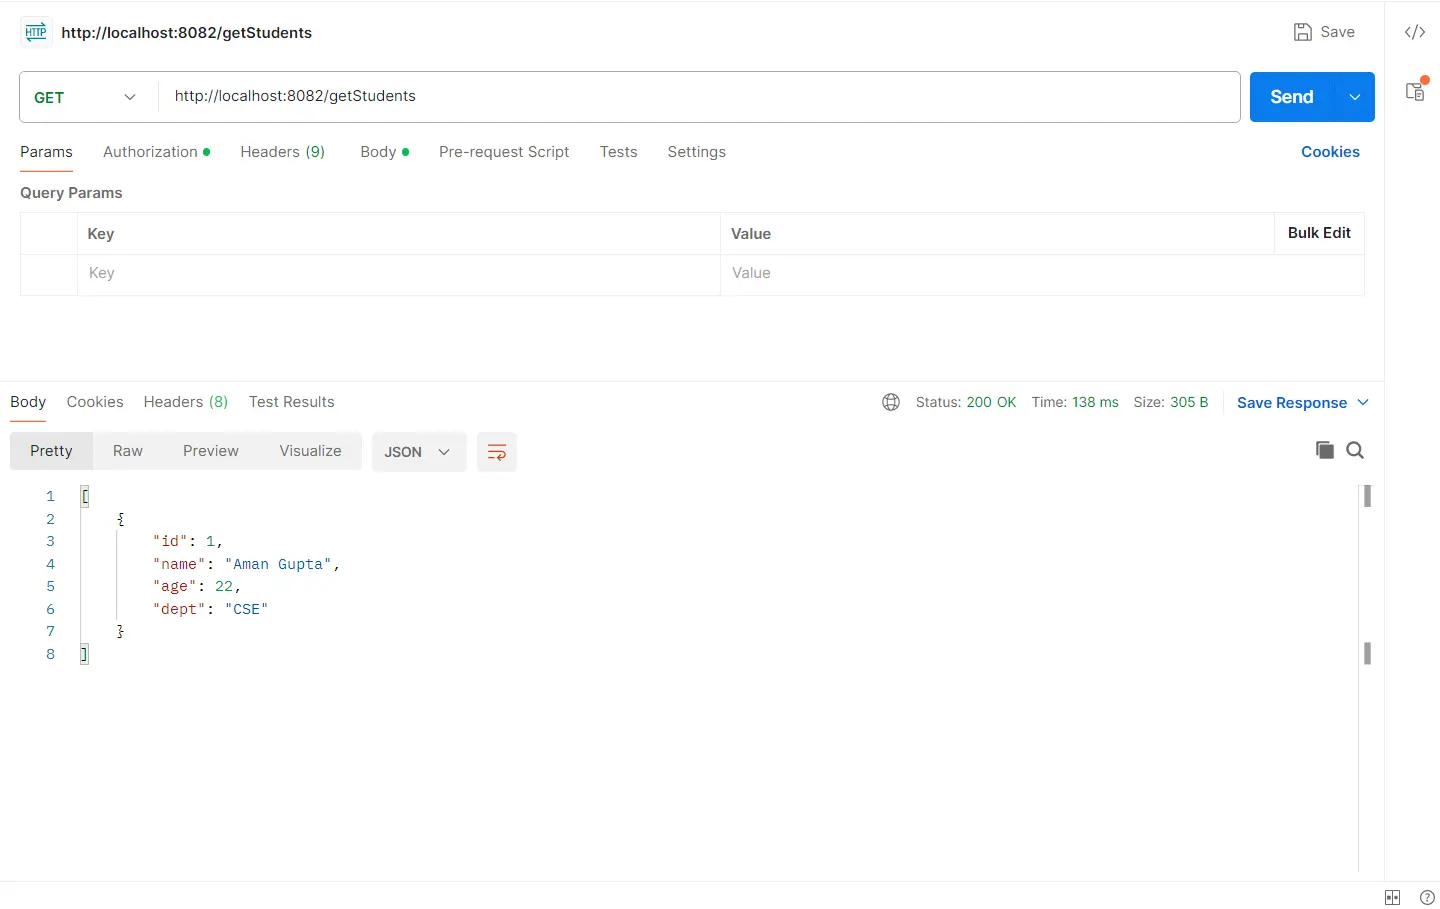Search within the response body
The image size is (1440, 909).
[x=1355, y=450]
